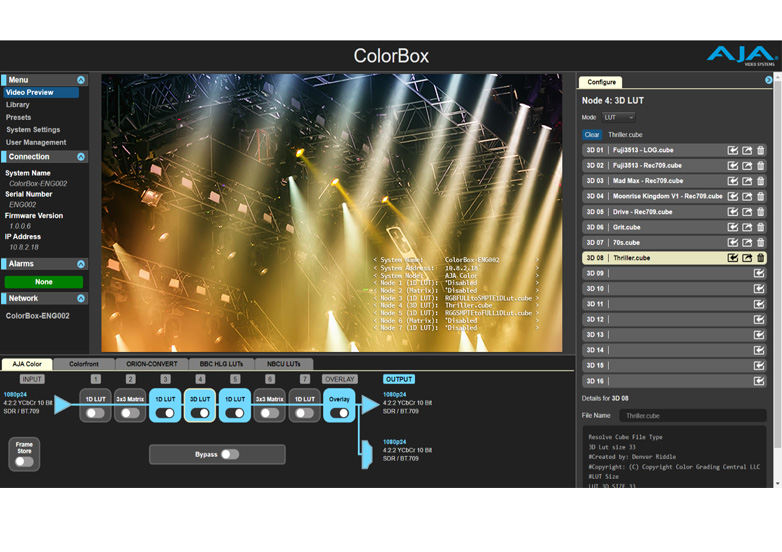Screen dimensions: 782x552
Task: Open User Management
Action: (x=36, y=142)
